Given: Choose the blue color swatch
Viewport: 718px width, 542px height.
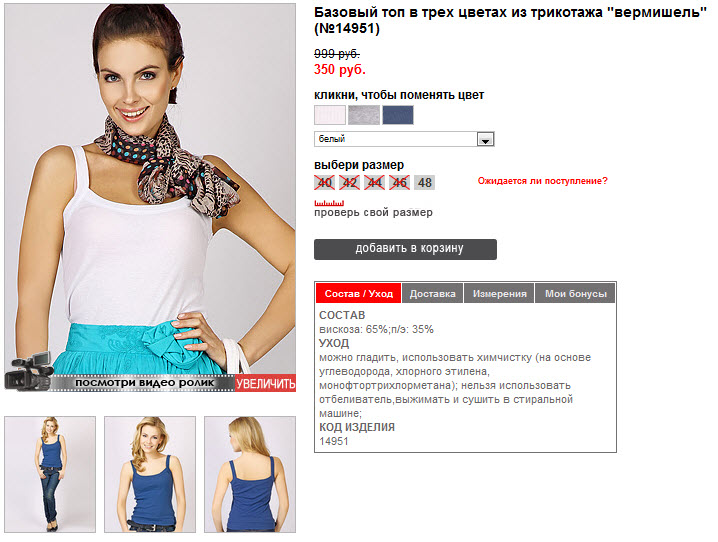Looking at the screenshot, I should pos(398,115).
